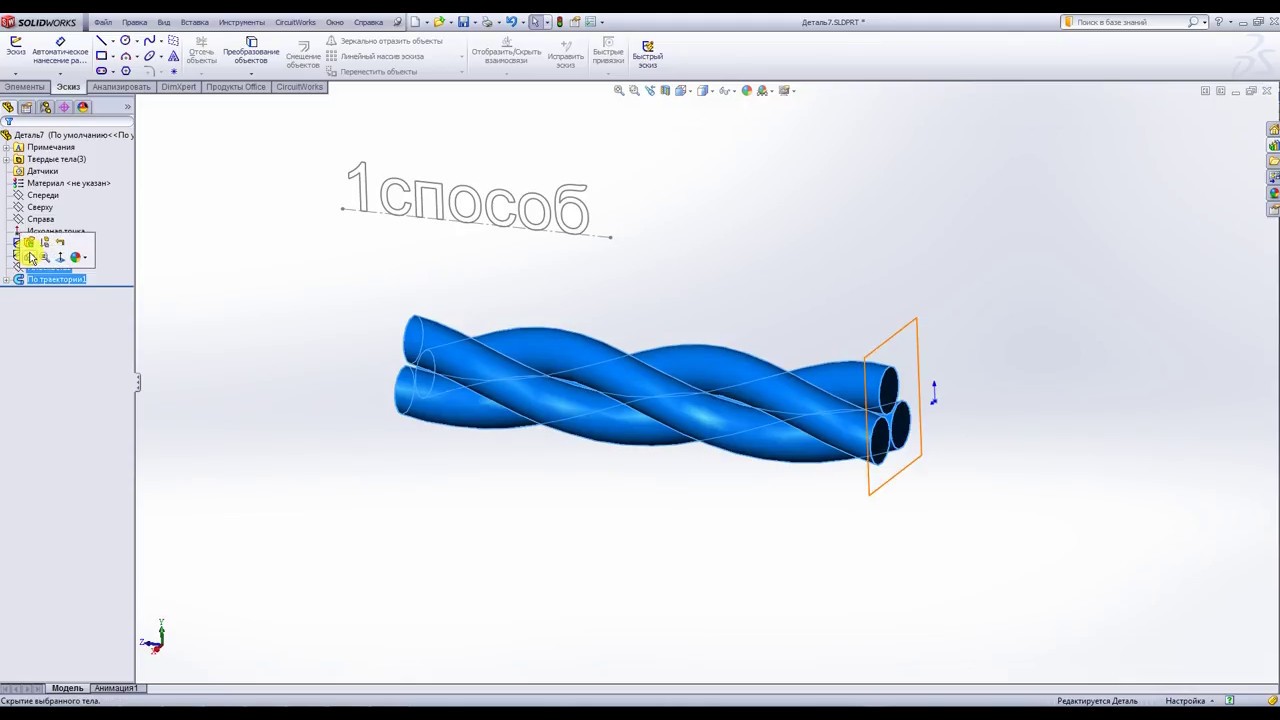
Task: Click the Rebuild traffic light icon
Action: pos(559,21)
